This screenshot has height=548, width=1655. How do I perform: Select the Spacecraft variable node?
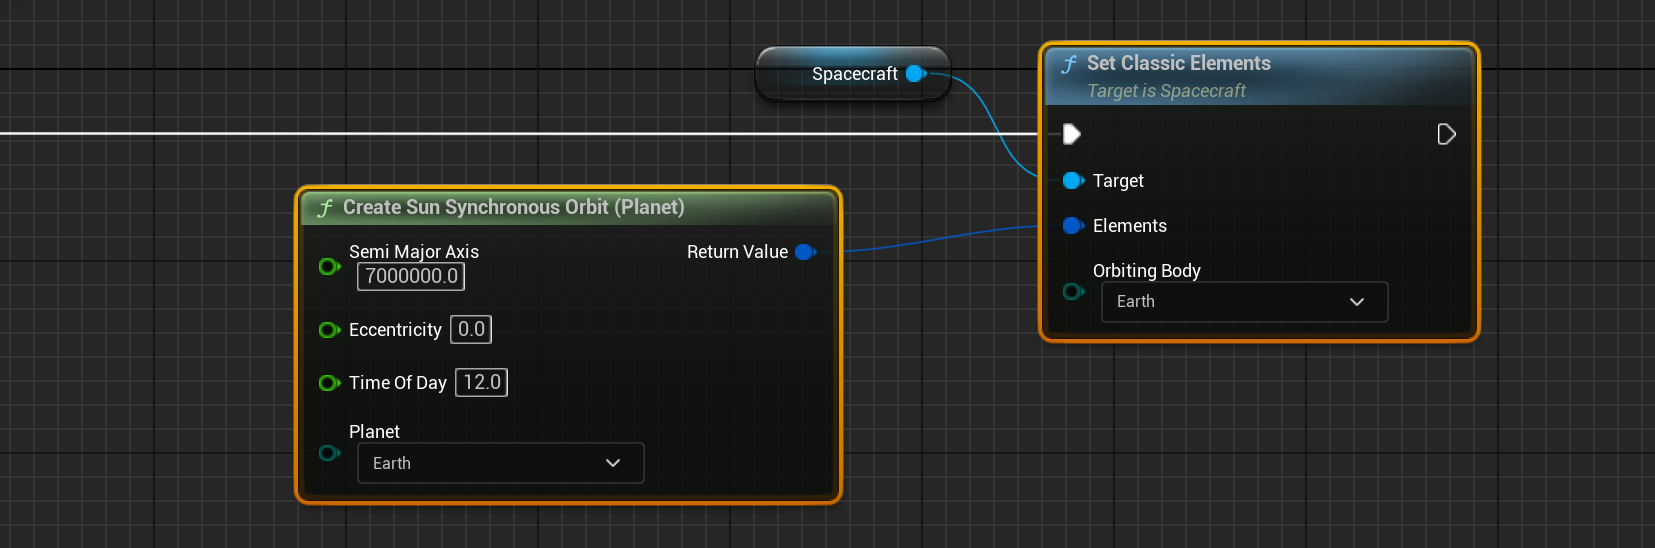tap(853, 74)
